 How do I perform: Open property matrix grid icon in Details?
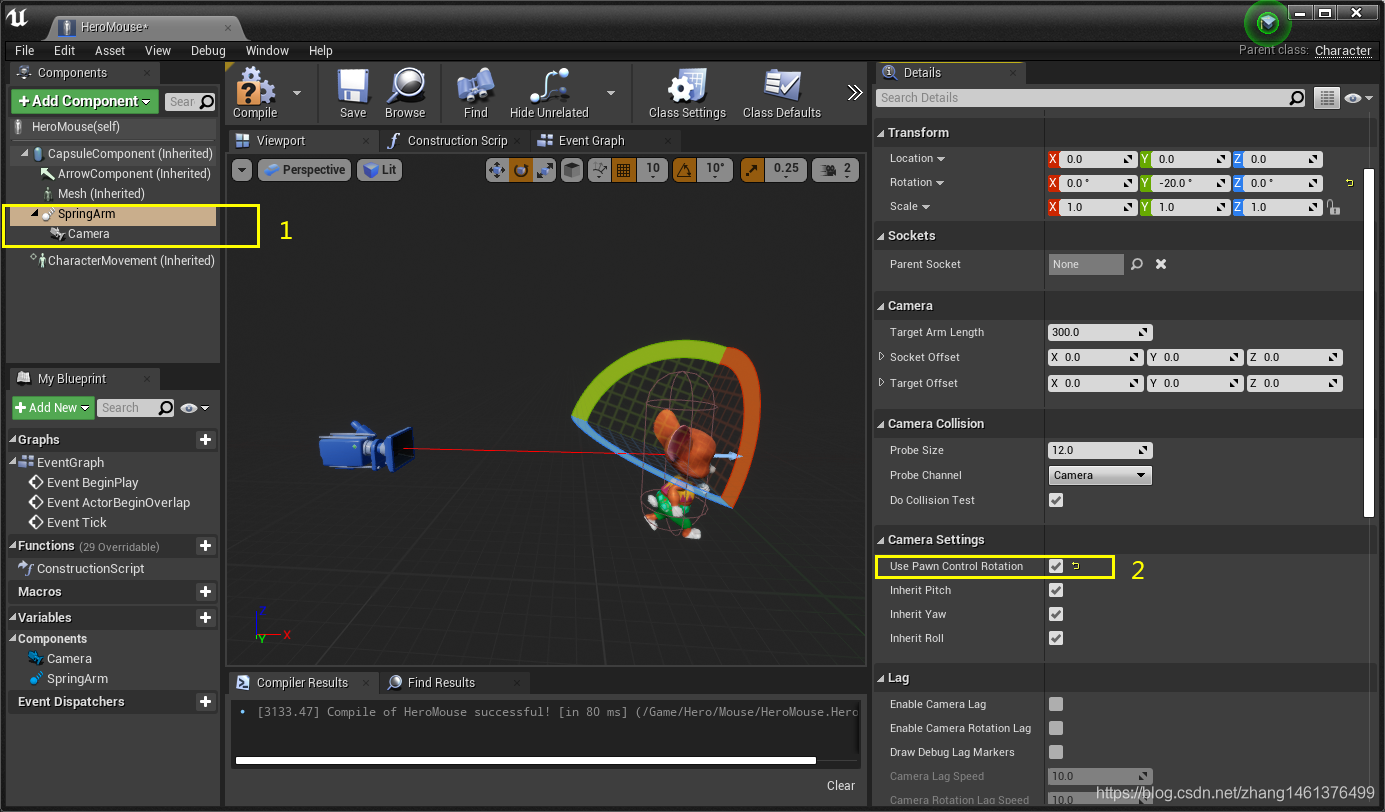(1326, 98)
